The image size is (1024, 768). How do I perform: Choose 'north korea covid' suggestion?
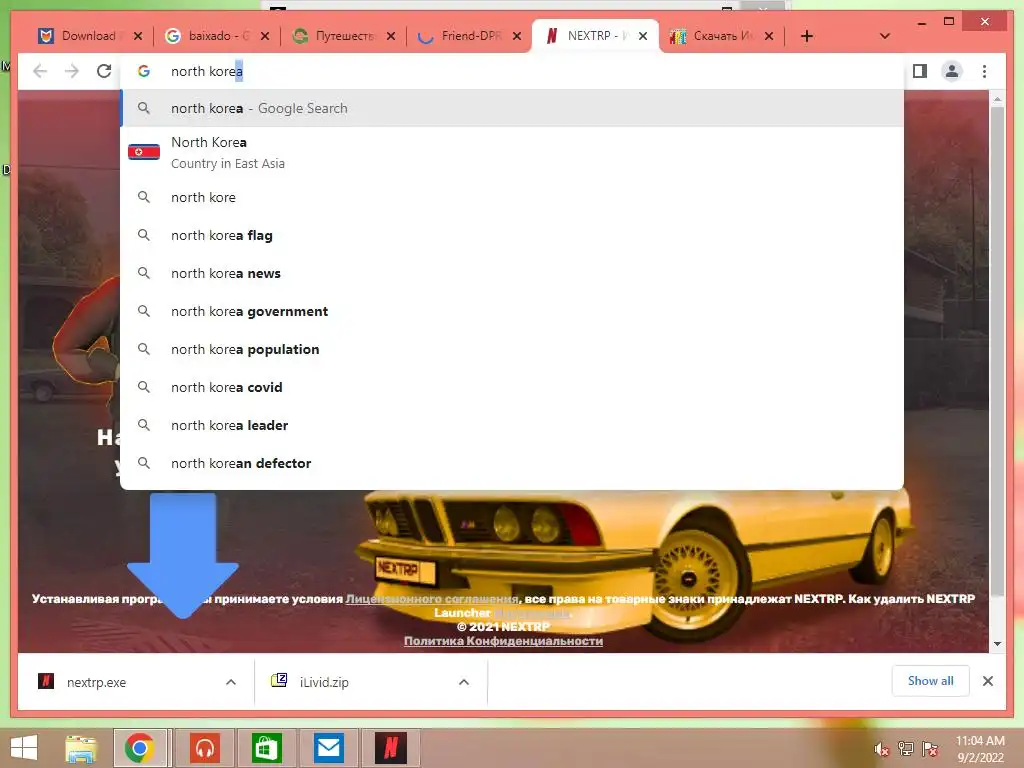(512, 387)
